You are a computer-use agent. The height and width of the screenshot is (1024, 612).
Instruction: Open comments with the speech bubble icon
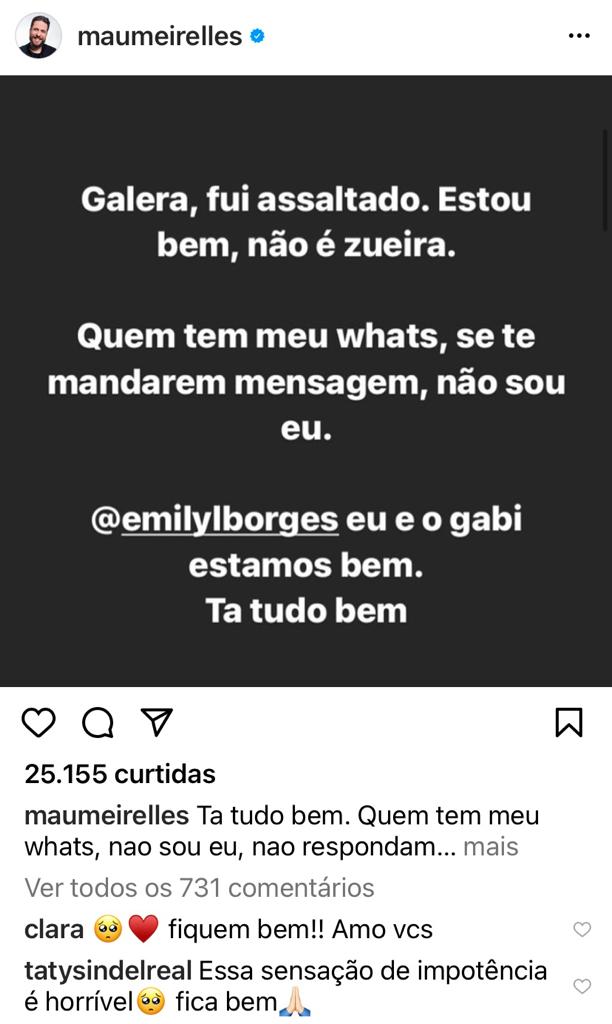[x=98, y=722]
